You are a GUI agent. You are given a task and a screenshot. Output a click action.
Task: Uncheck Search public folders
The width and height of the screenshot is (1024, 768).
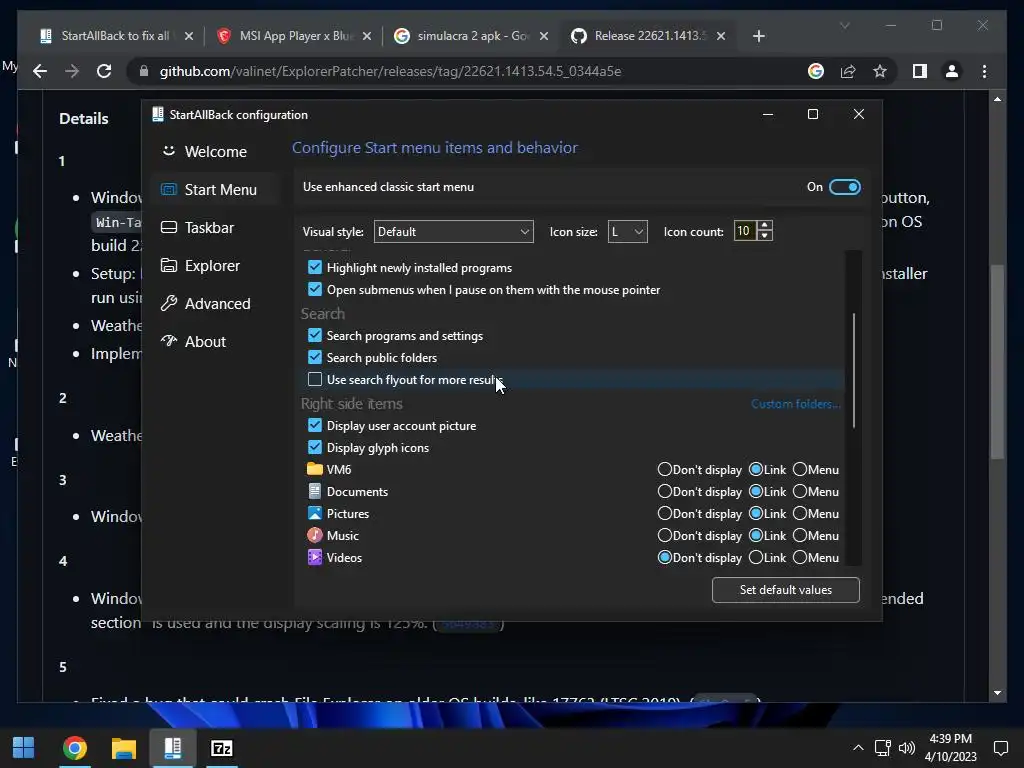(x=315, y=357)
